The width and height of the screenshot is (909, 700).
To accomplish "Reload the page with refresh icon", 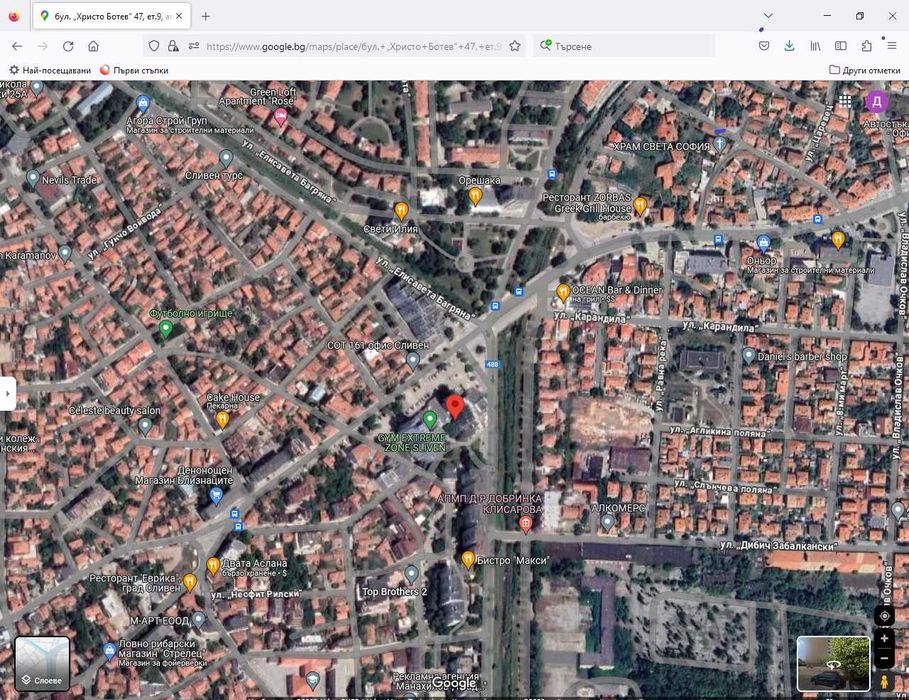I will click(x=68, y=46).
